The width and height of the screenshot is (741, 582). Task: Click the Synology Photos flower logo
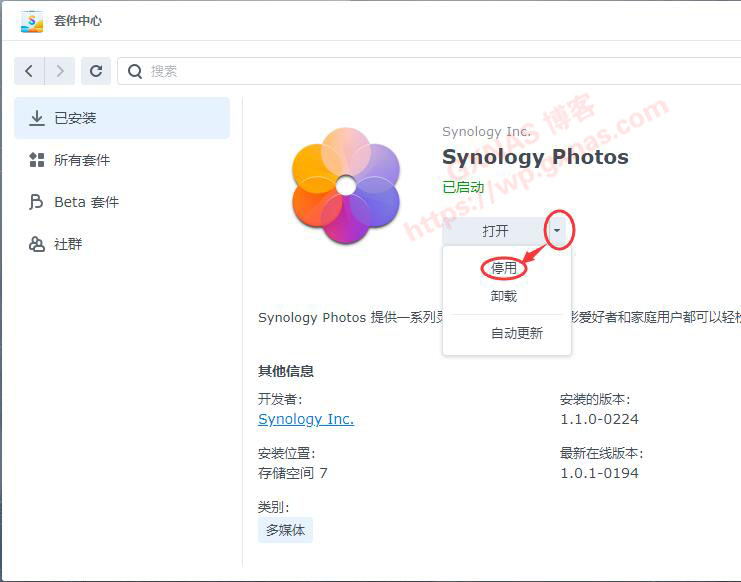pyautogui.click(x=345, y=186)
